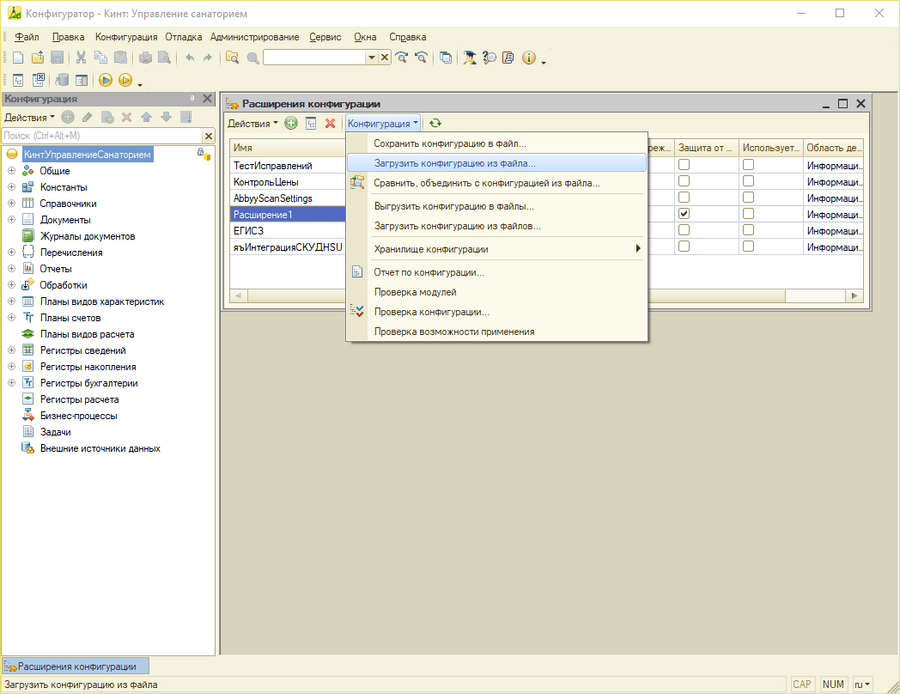Open the Администрирование menu
This screenshot has height=694, width=900.
point(254,37)
